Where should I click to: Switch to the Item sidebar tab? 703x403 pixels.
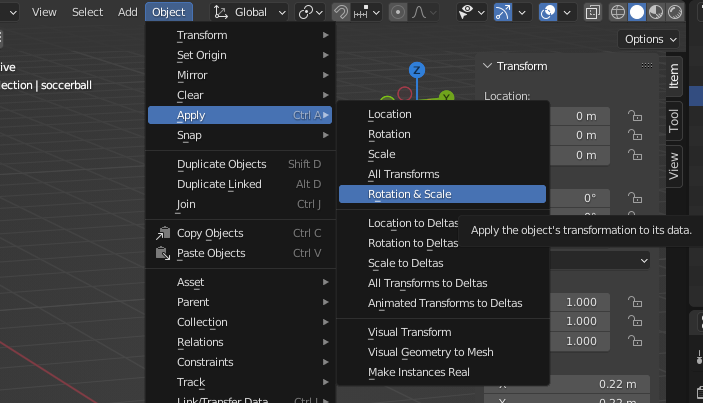point(674,76)
